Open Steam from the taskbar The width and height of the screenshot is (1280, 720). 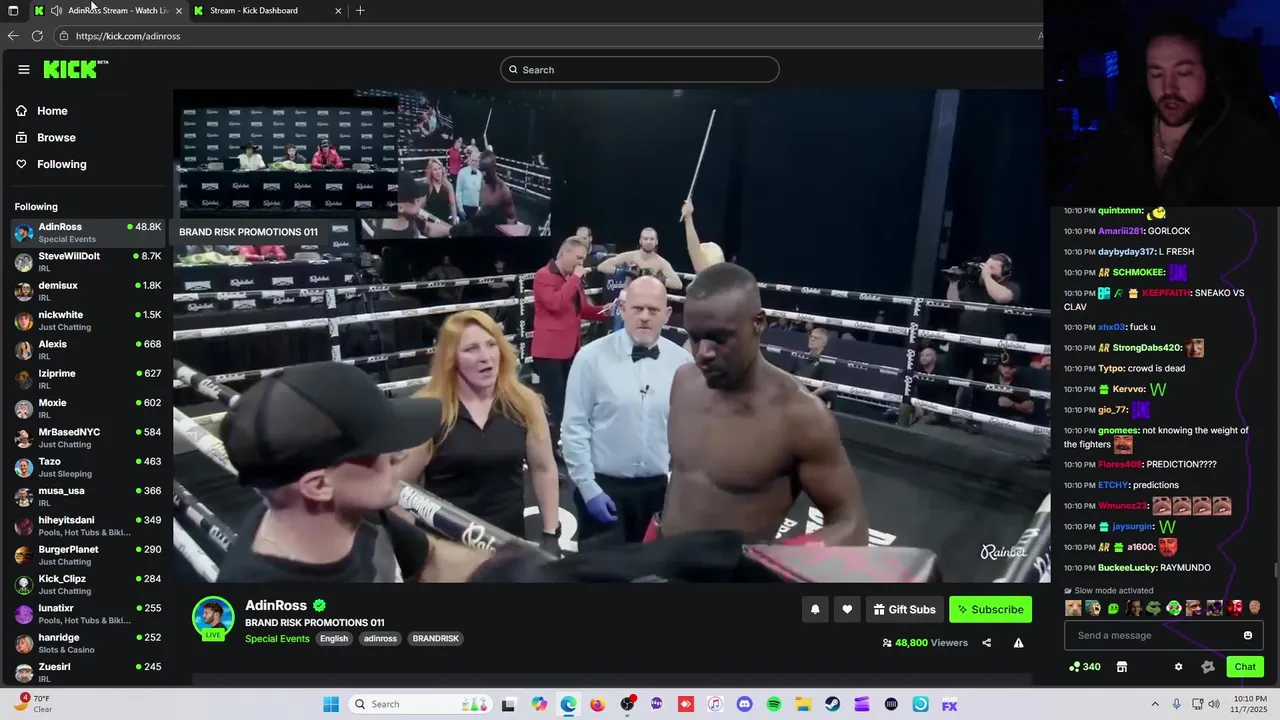tap(832, 704)
